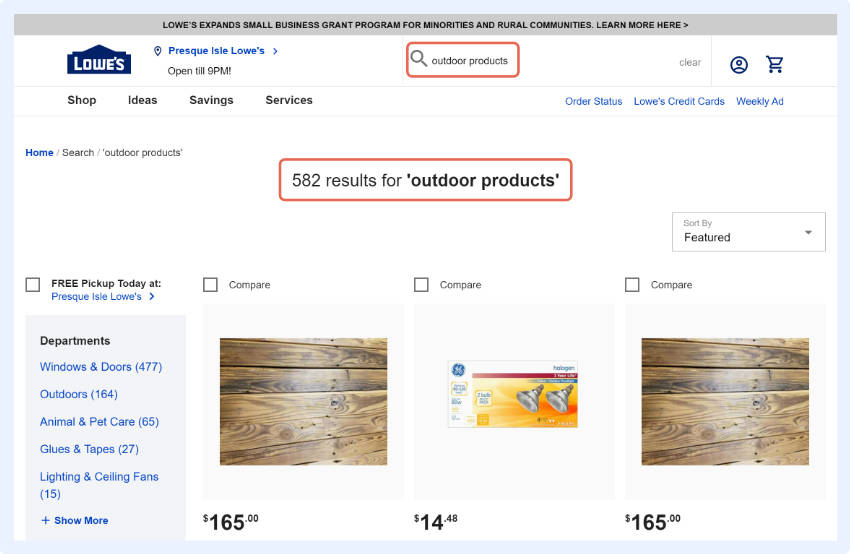Click the store location pin icon
The image size is (850, 554).
158,51
